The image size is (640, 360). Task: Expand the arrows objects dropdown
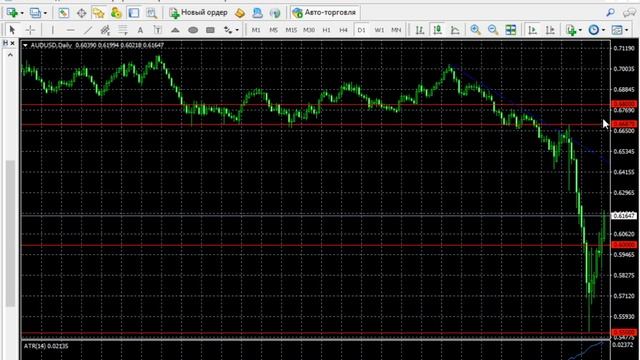click(237, 30)
